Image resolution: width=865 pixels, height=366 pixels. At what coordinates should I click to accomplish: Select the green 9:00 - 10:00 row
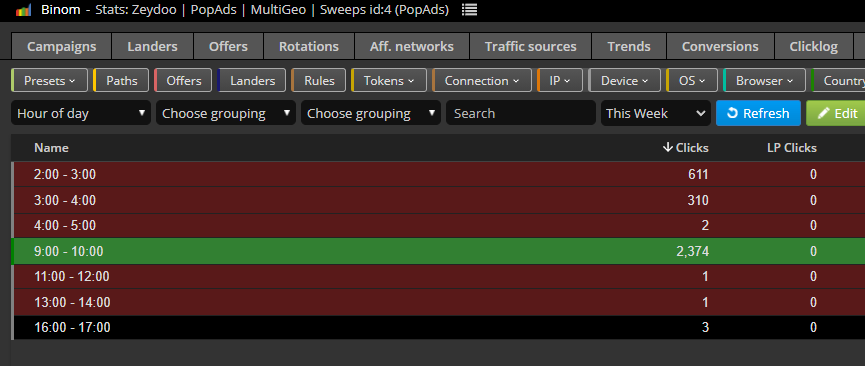click(438, 251)
